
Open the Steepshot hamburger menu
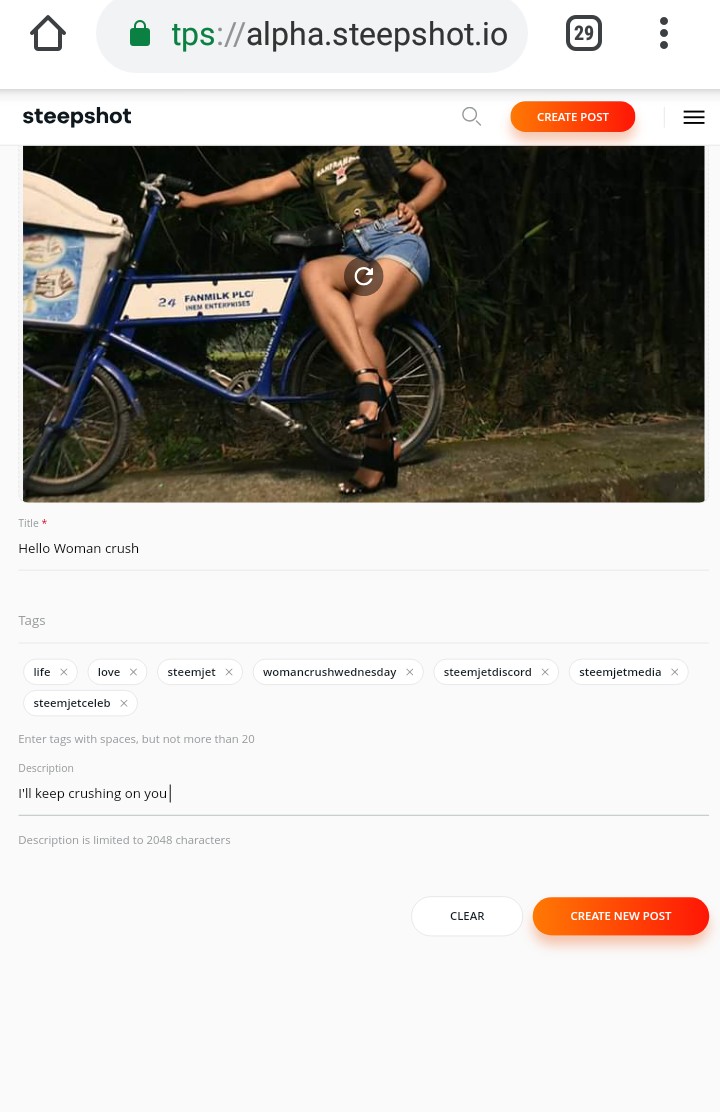tap(694, 117)
